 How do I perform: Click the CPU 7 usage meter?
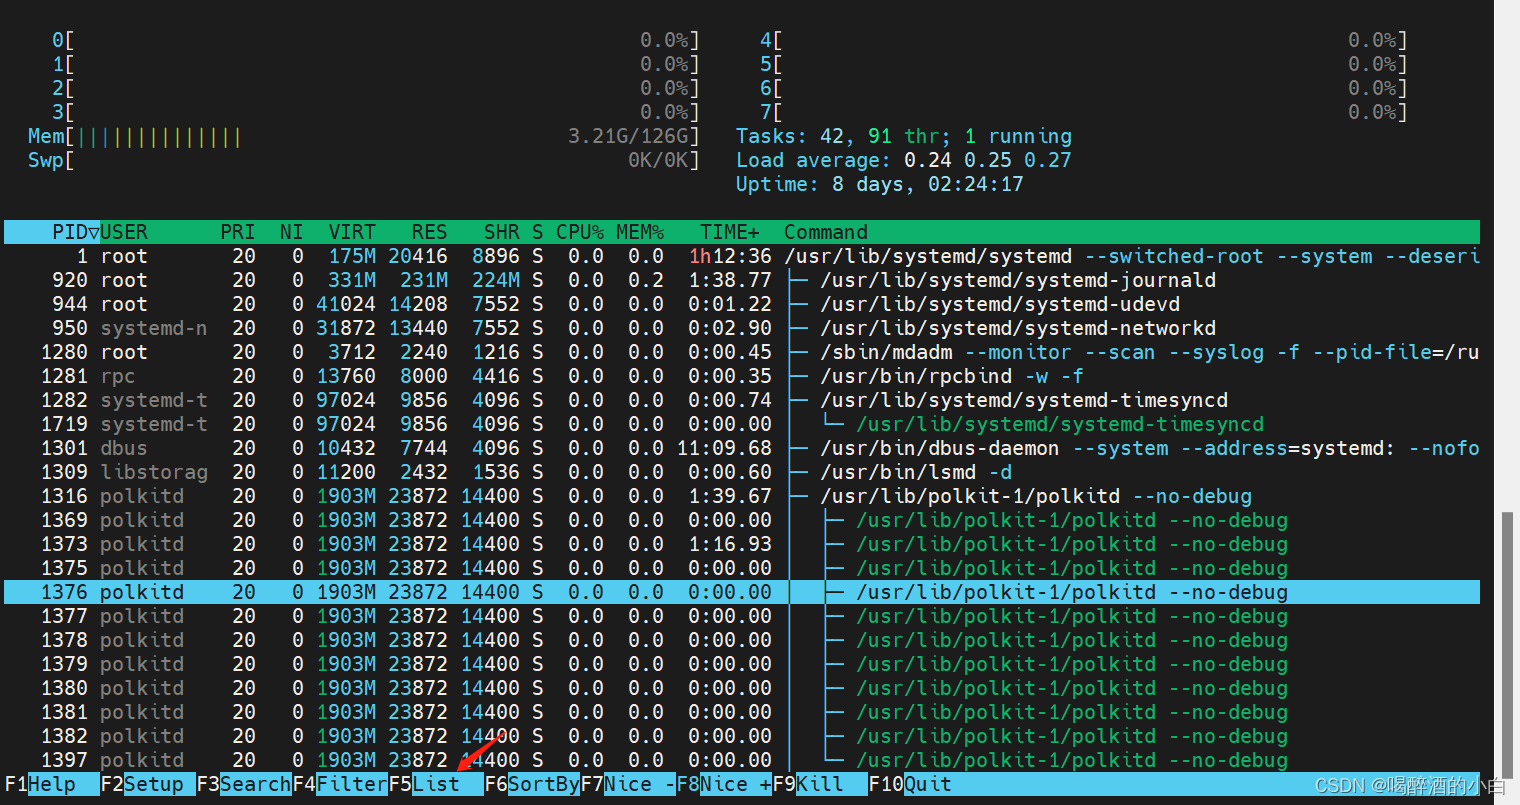click(1084, 112)
